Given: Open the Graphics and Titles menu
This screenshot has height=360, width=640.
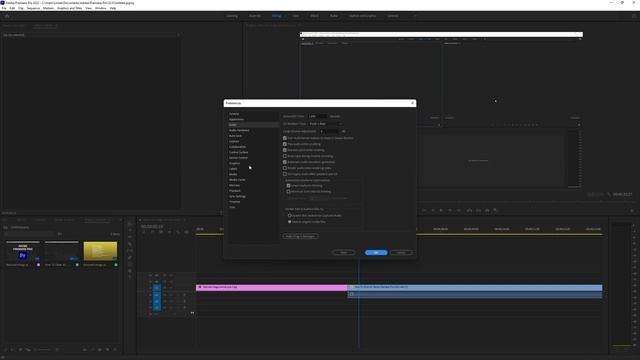Looking at the screenshot, I should click(x=69, y=8).
